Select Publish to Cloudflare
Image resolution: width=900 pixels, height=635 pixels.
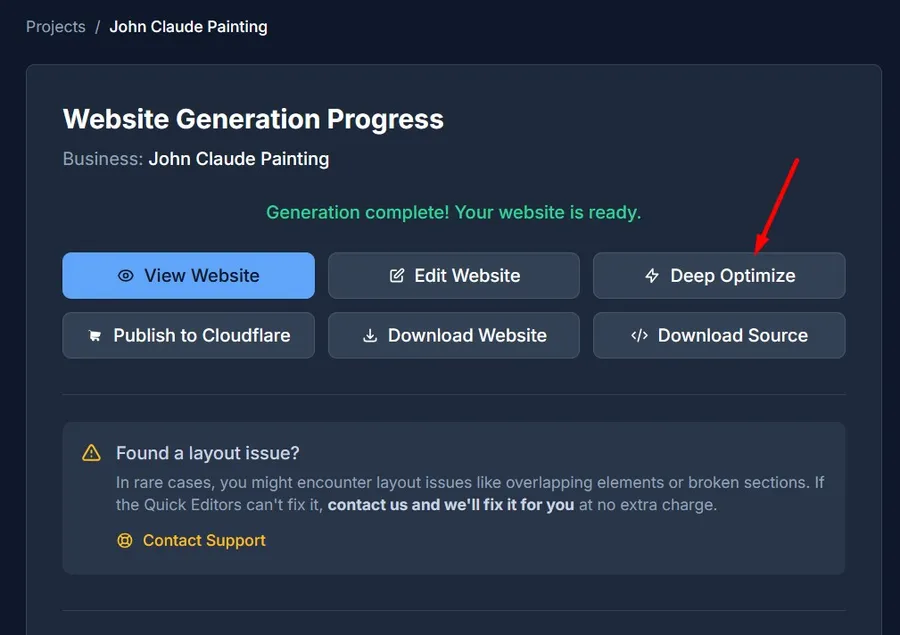coord(188,336)
